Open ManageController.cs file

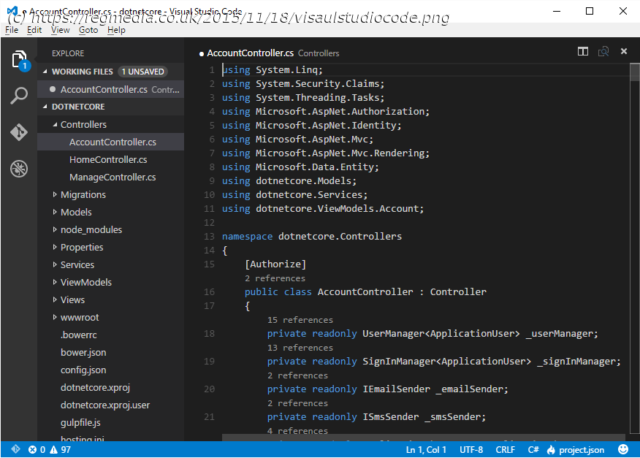click(113, 177)
